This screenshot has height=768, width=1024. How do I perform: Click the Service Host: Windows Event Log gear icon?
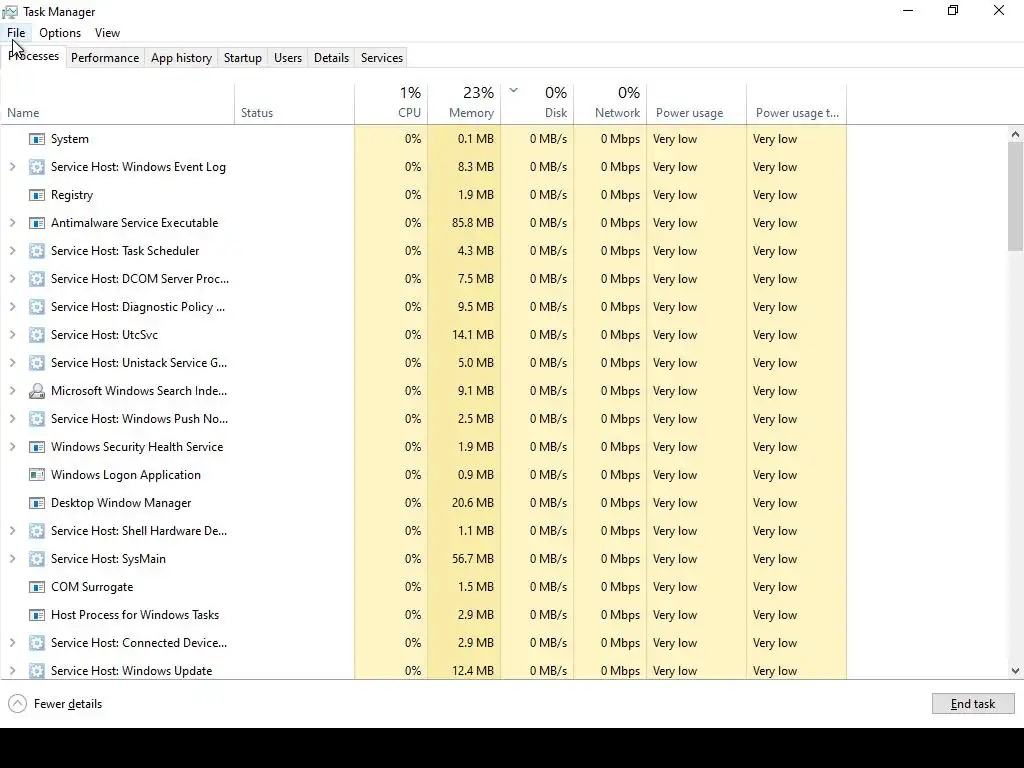[37, 167]
